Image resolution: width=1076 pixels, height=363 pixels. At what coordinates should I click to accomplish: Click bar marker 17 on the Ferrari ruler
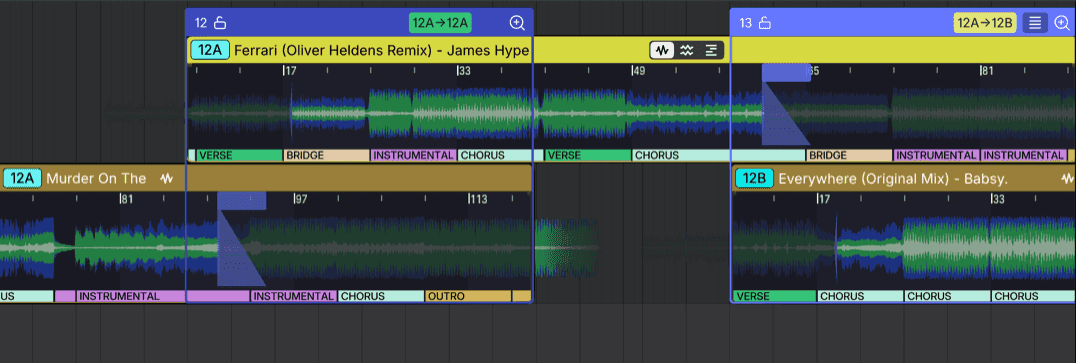[290, 71]
